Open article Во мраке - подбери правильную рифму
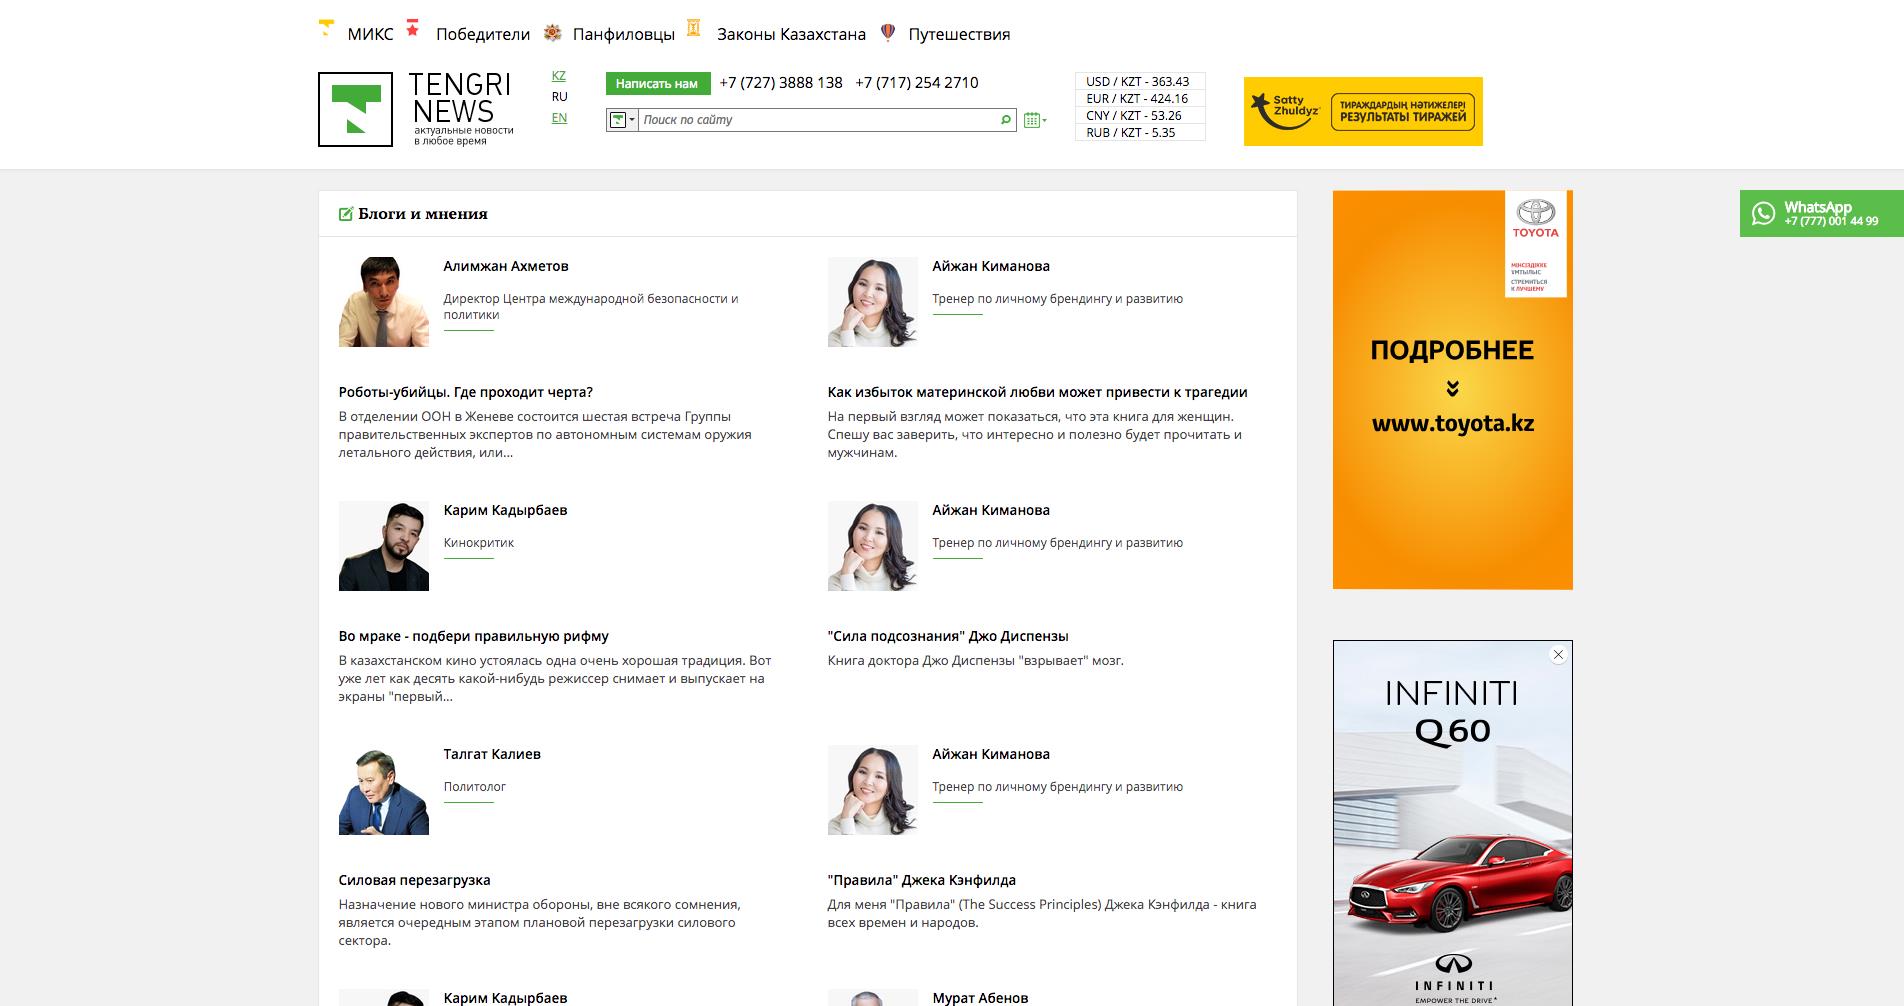Image resolution: width=1904 pixels, height=1006 pixels. [474, 636]
